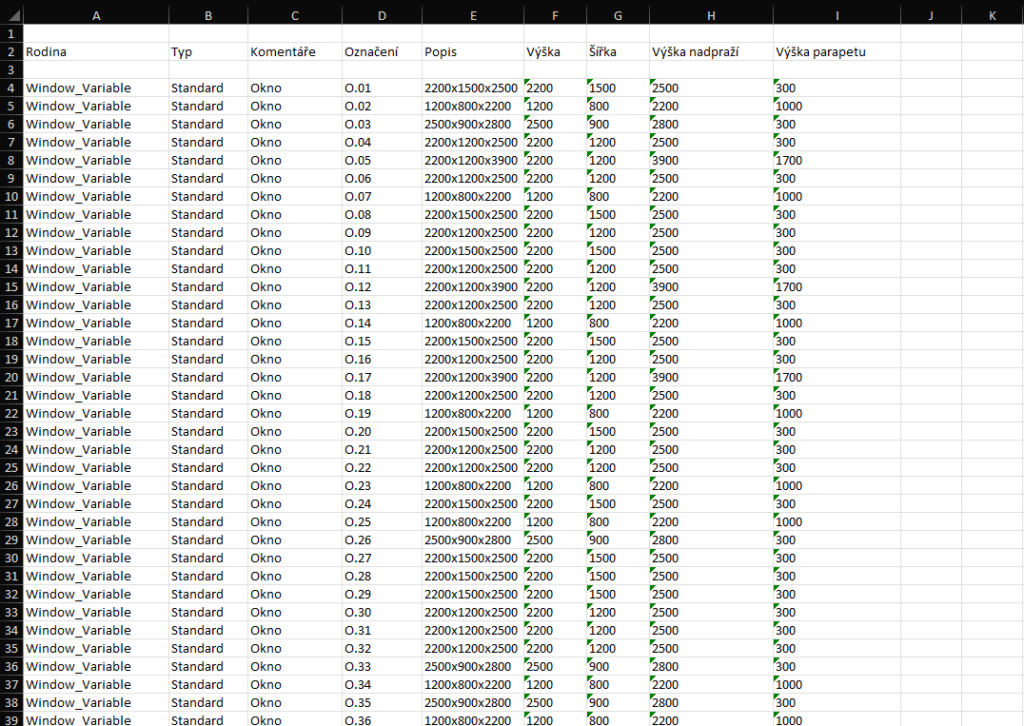
Task: Click the Select All corner button
Action: click(11, 16)
